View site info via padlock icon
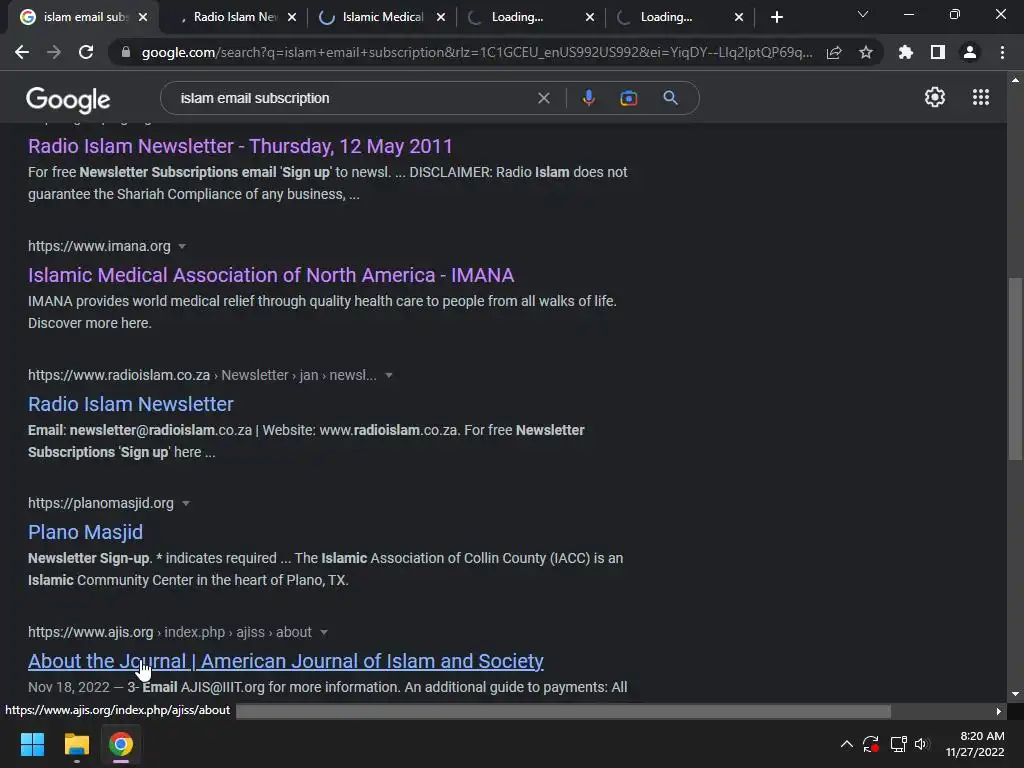The image size is (1024, 768). 125,52
